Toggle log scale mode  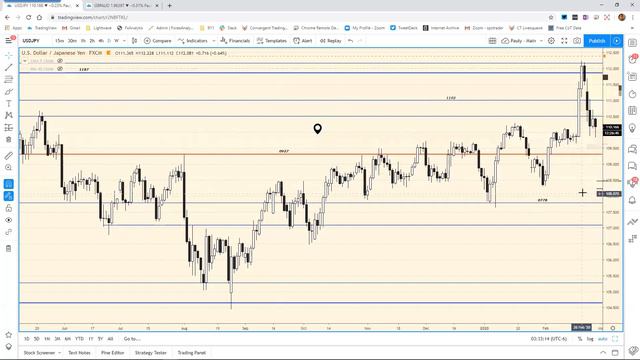coord(590,339)
